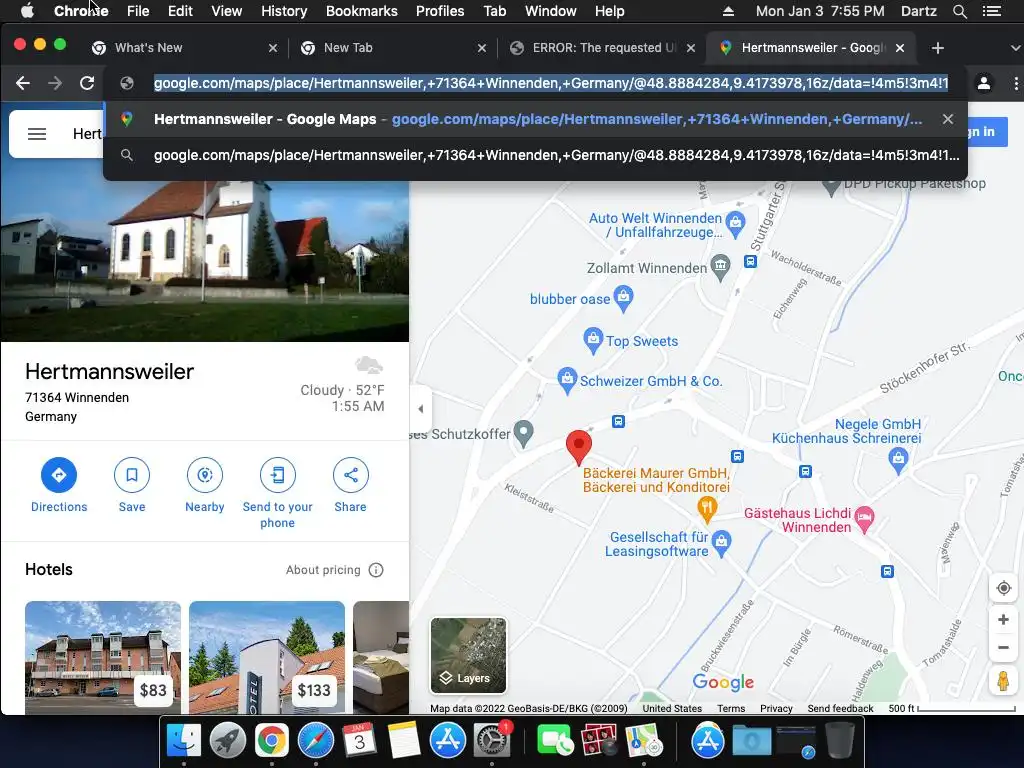The image size is (1024, 768).
Task: Click the bus stop icon near Zollamt
Action: pos(750,262)
